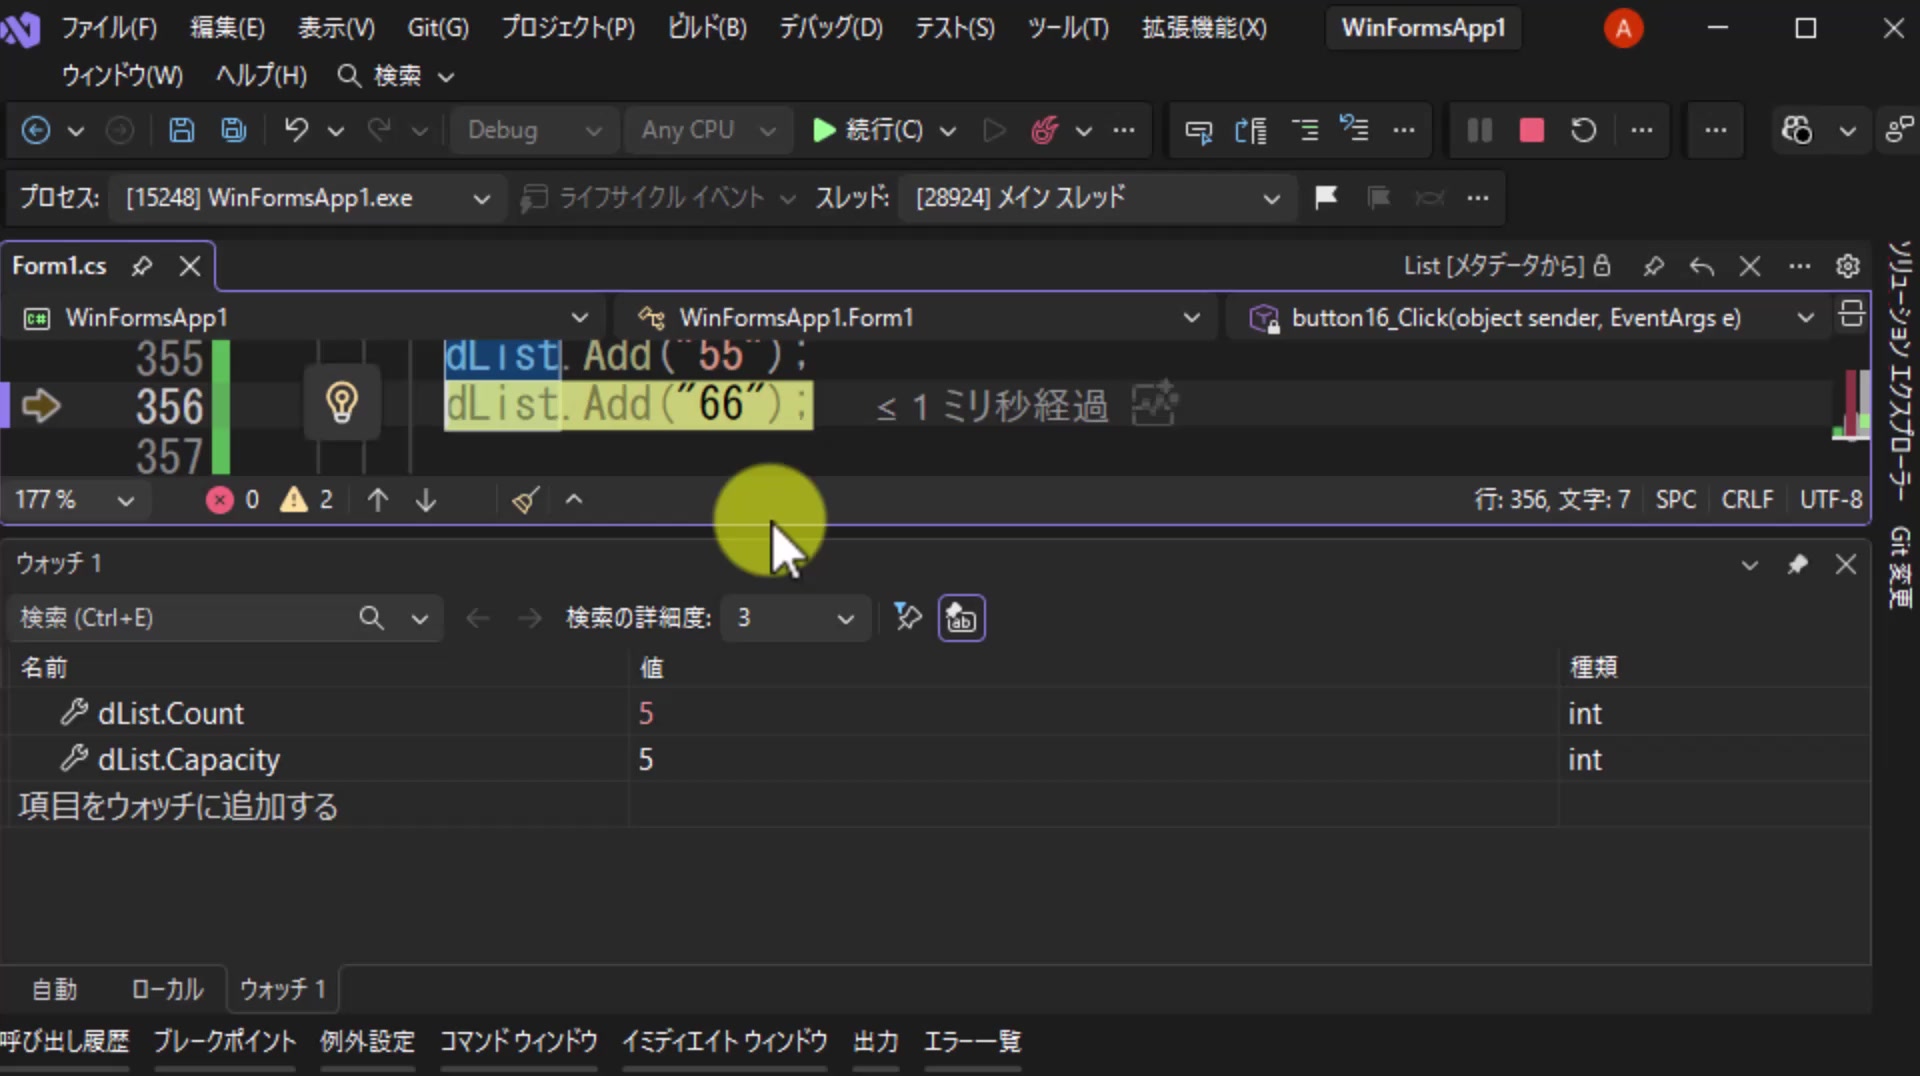Open the process WinFormsApp1.exe dropdown
This screenshot has width=1920, height=1076.
pyautogui.click(x=307, y=198)
